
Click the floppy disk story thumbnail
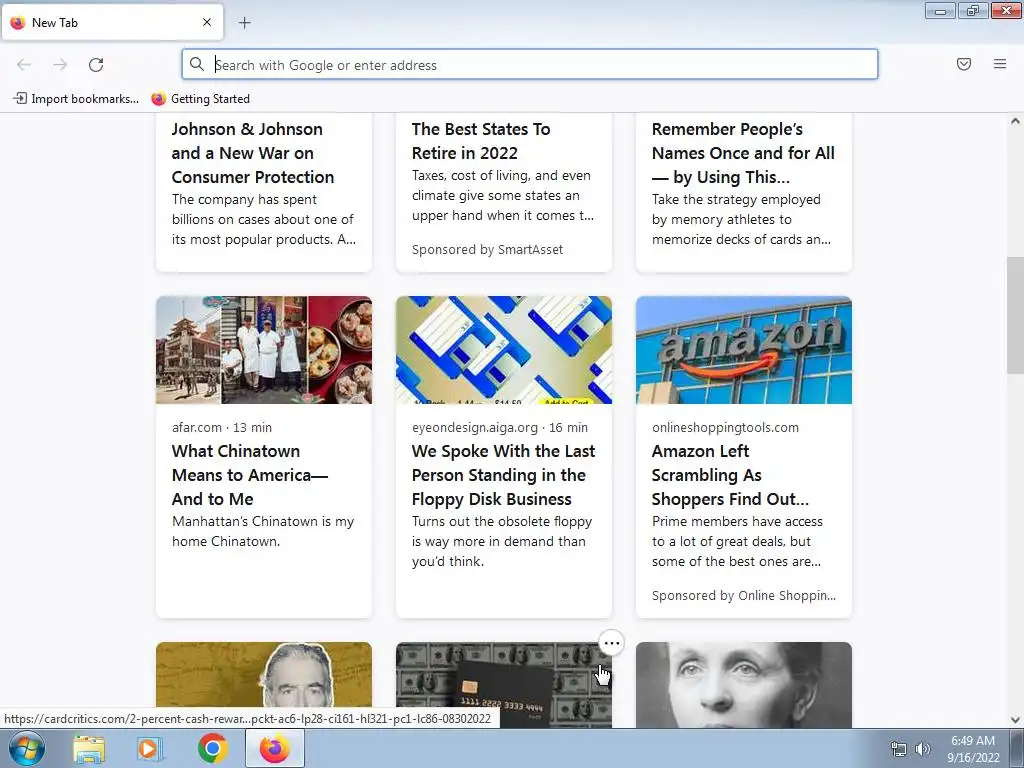pos(504,350)
